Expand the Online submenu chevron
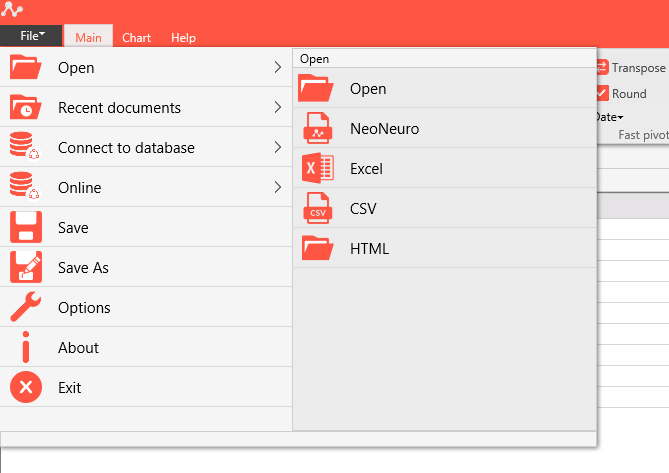669x473 pixels. pos(278,187)
